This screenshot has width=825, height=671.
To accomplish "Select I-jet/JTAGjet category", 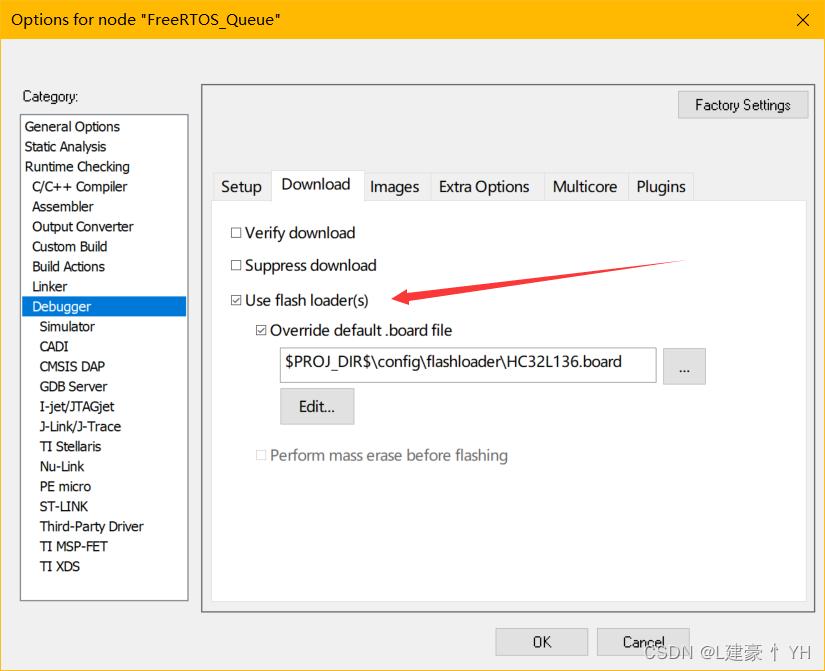I will pos(104,407).
